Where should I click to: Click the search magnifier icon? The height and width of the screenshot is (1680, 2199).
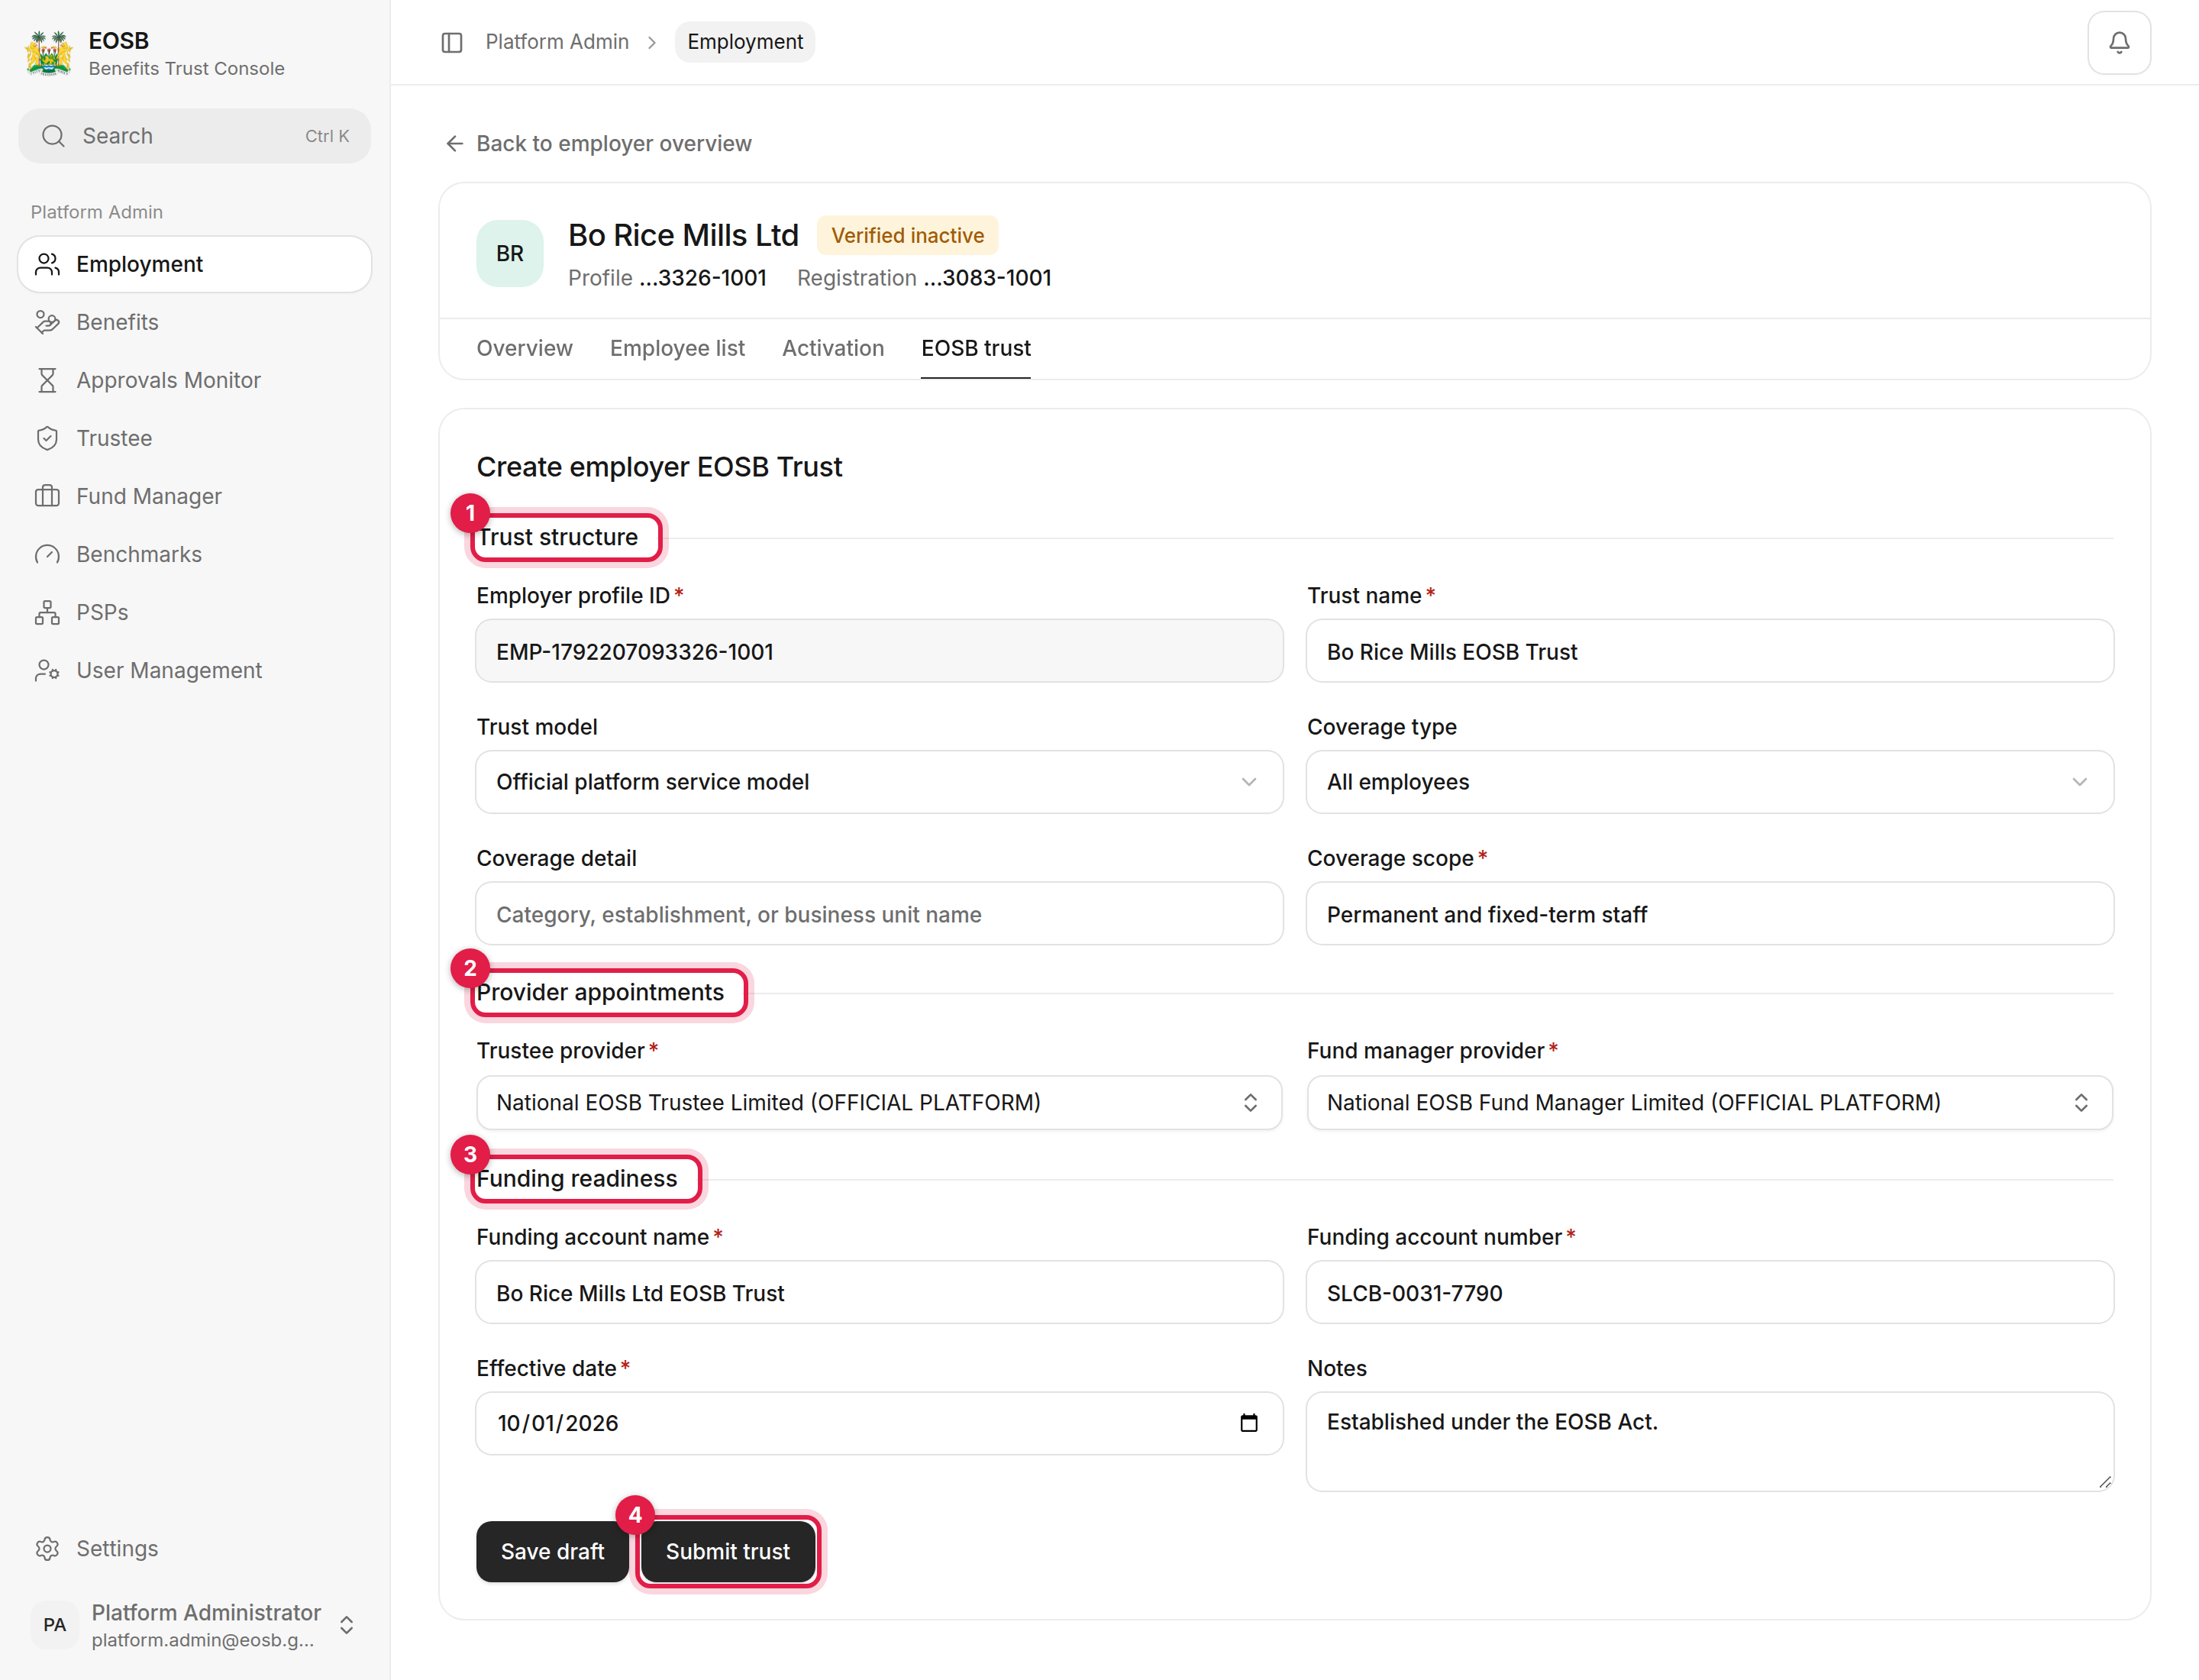[54, 136]
